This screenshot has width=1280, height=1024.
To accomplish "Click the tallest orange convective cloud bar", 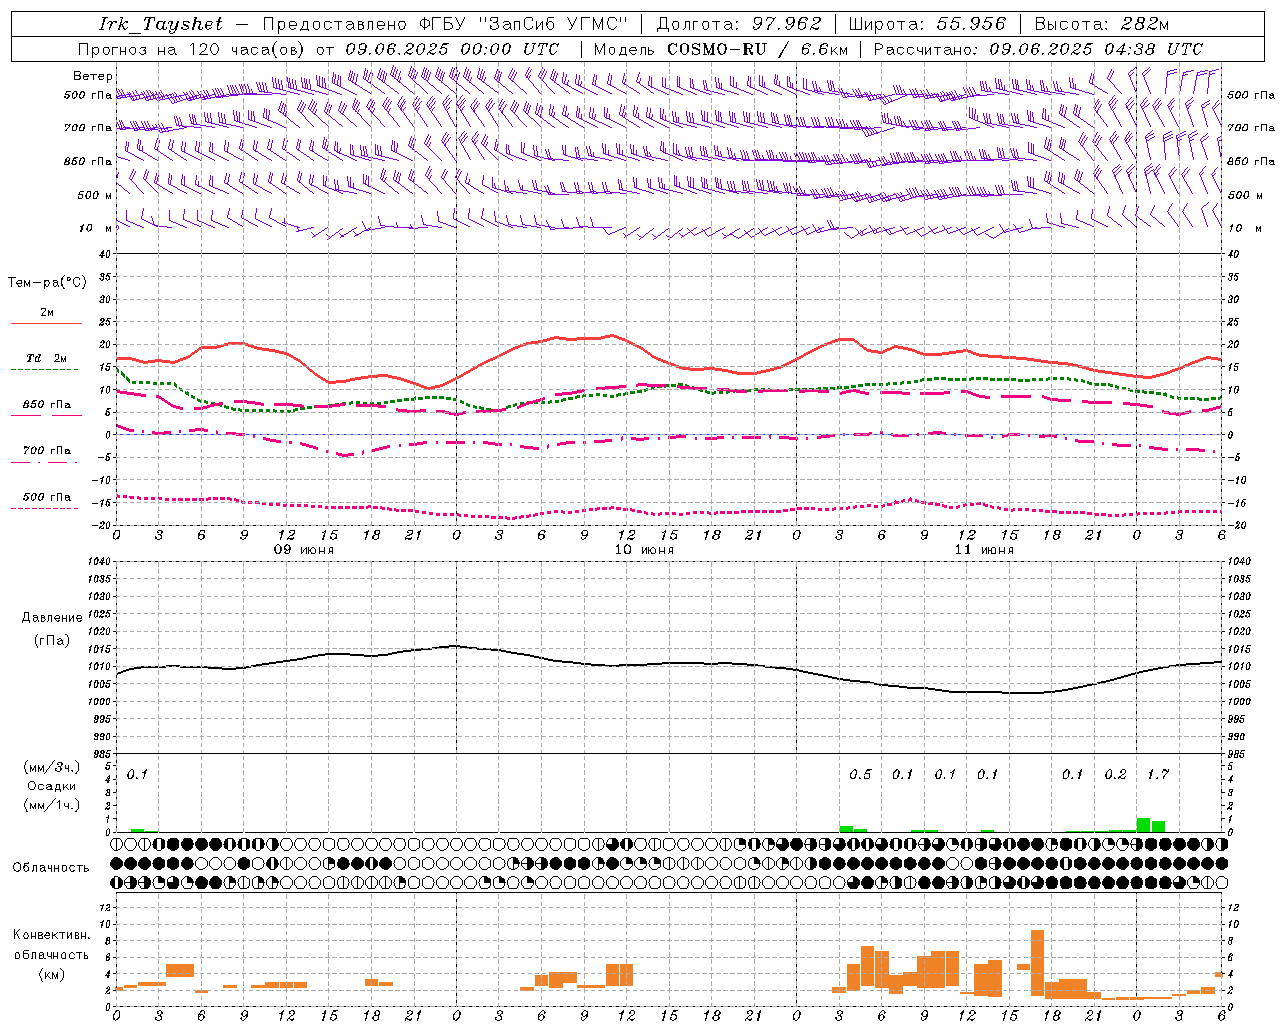I will (1037, 964).
